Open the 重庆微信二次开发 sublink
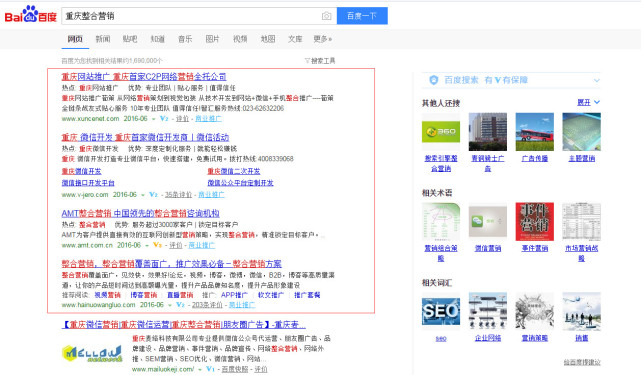 (234, 171)
